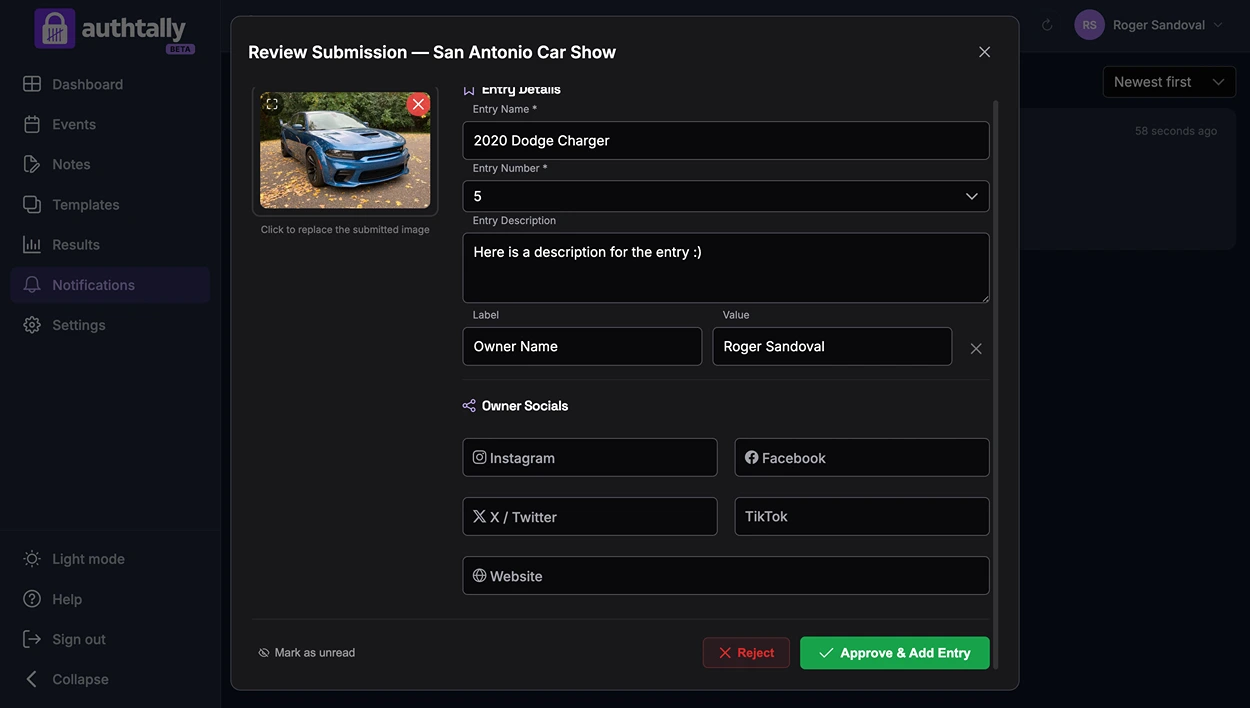Image resolution: width=1250 pixels, height=708 pixels.
Task: Click the refresh icon in the header
Action: click(1047, 25)
